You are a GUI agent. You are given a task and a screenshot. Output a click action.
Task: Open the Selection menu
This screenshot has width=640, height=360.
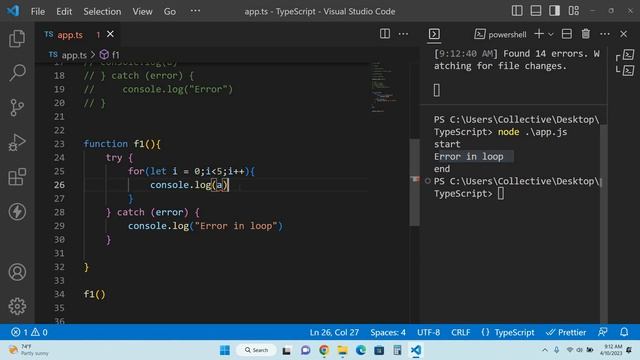(x=102, y=11)
